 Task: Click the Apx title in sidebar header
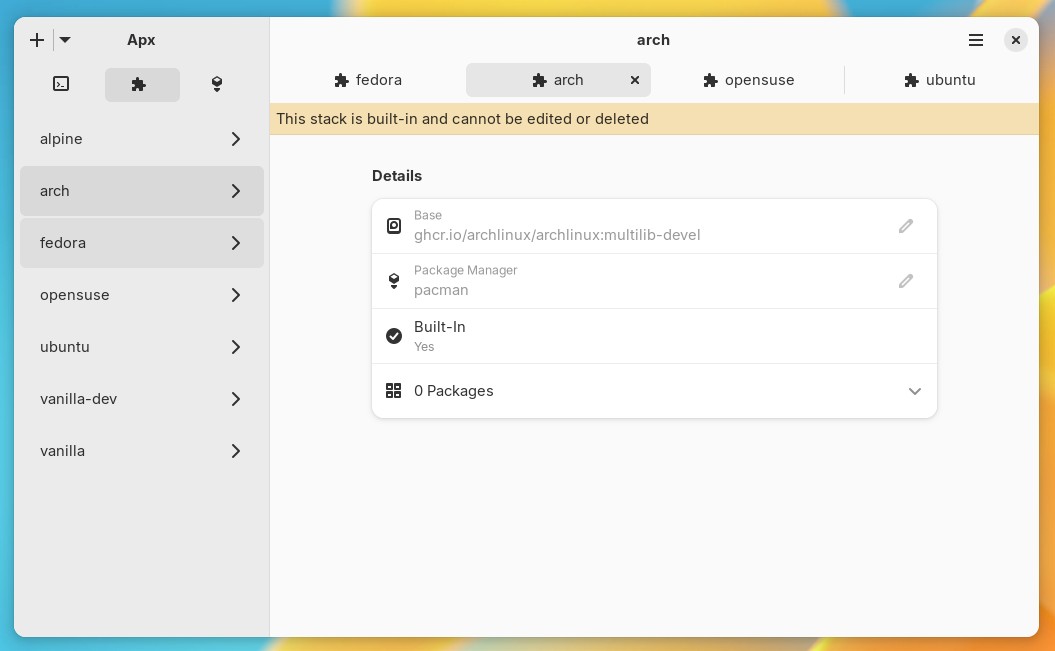(x=141, y=40)
